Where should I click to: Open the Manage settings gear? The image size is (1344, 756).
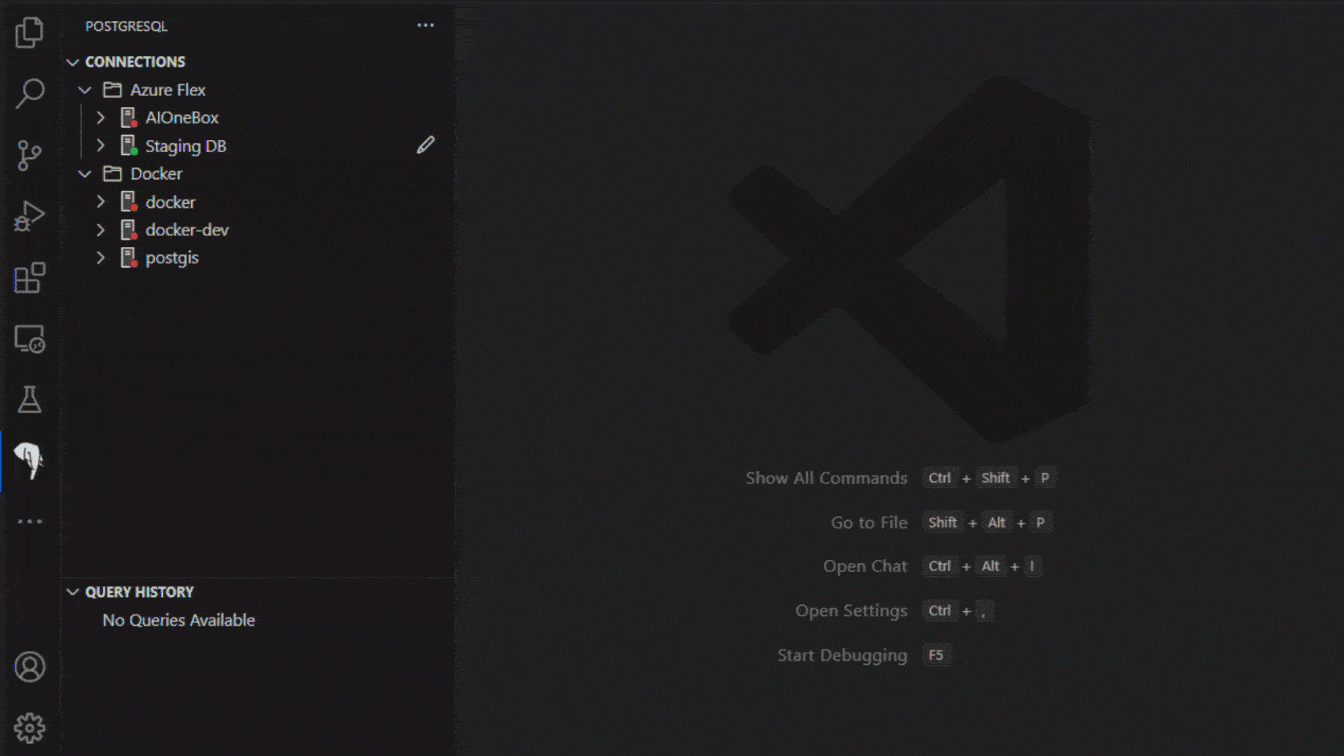[x=29, y=727]
